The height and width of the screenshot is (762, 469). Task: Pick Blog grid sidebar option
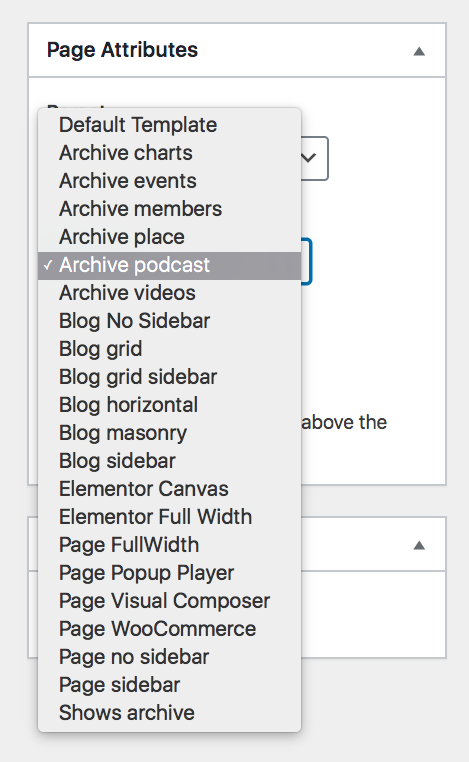(169, 377)
